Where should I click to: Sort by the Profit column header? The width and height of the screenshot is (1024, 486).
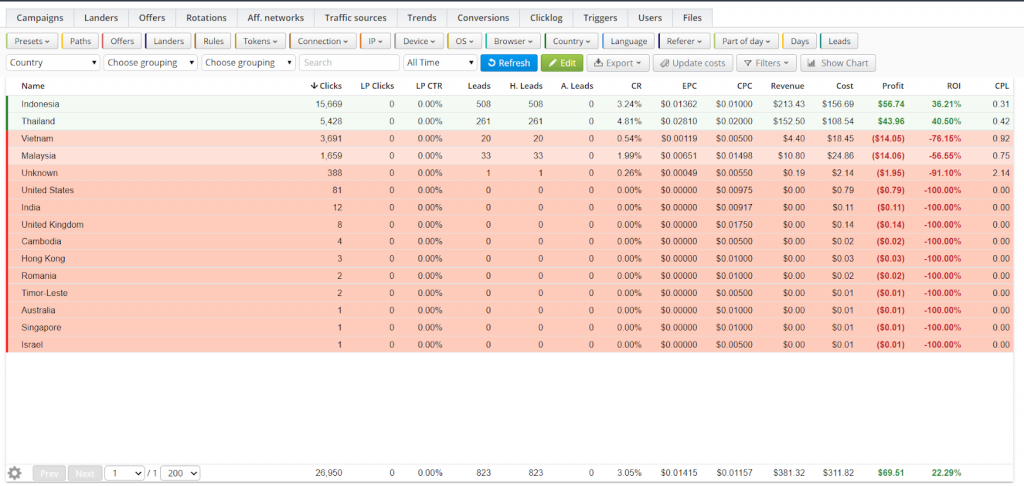(893, 86)
